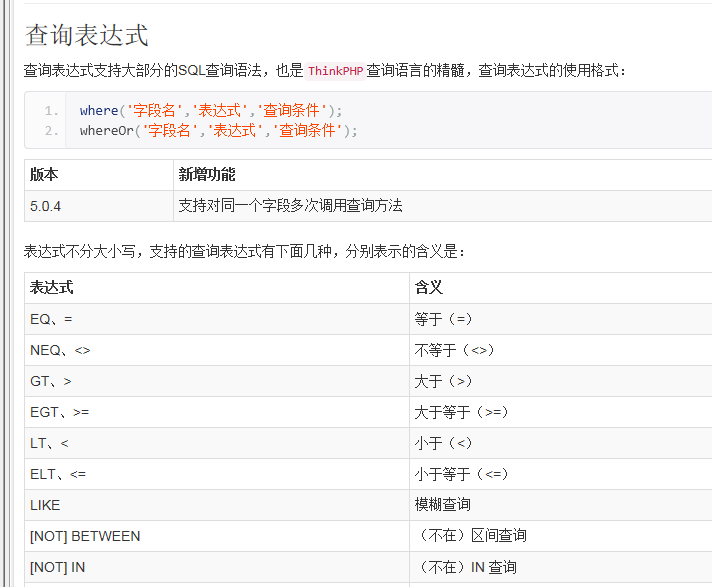Click the ThinkPHP inline code label

tap(335, 71)
